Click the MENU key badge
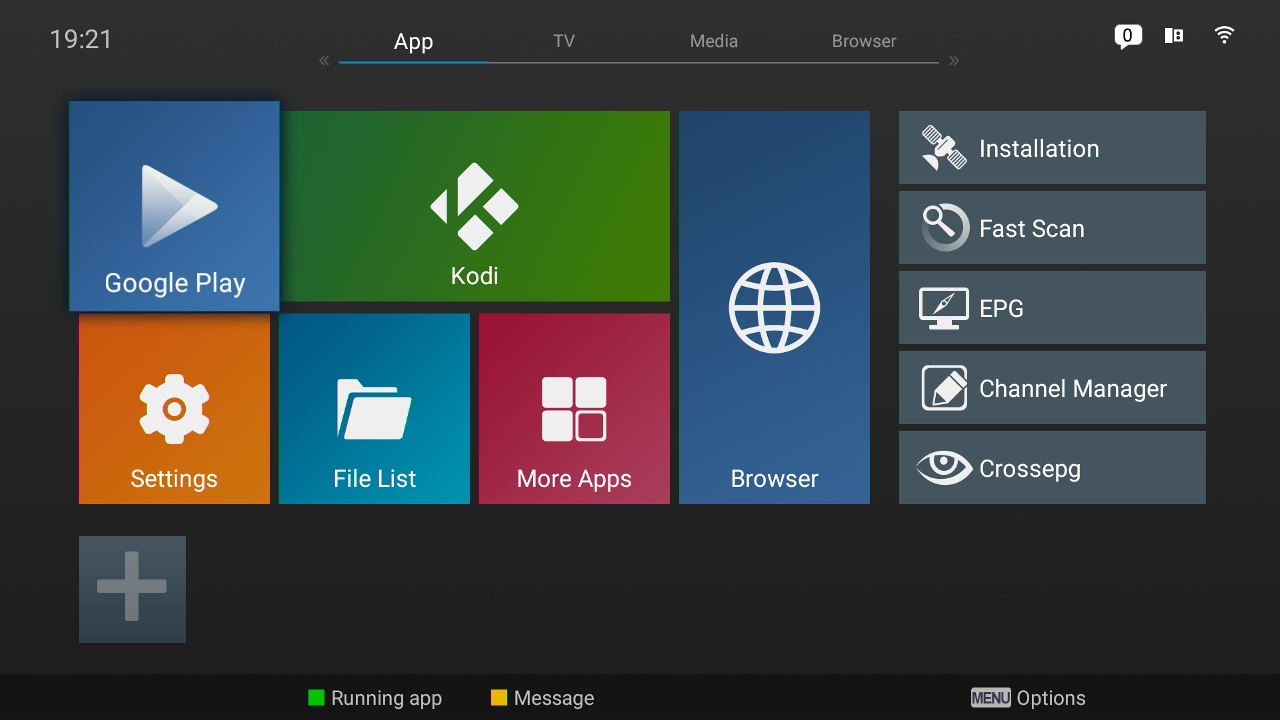 point(991,698)
